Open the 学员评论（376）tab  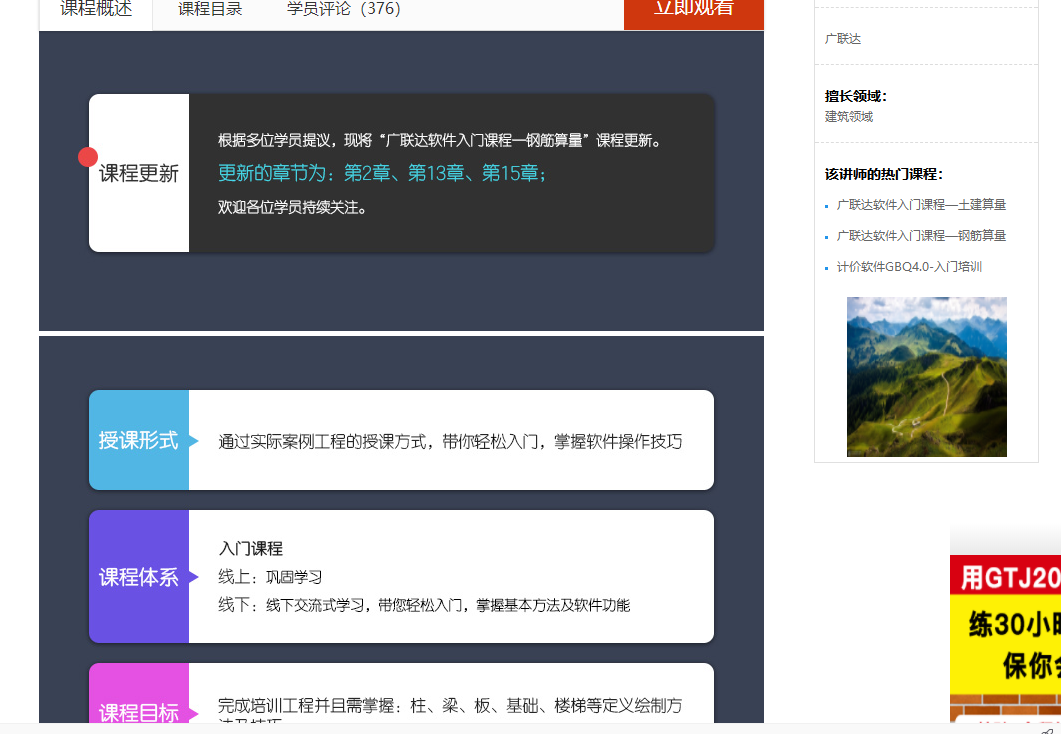(344, 9)
